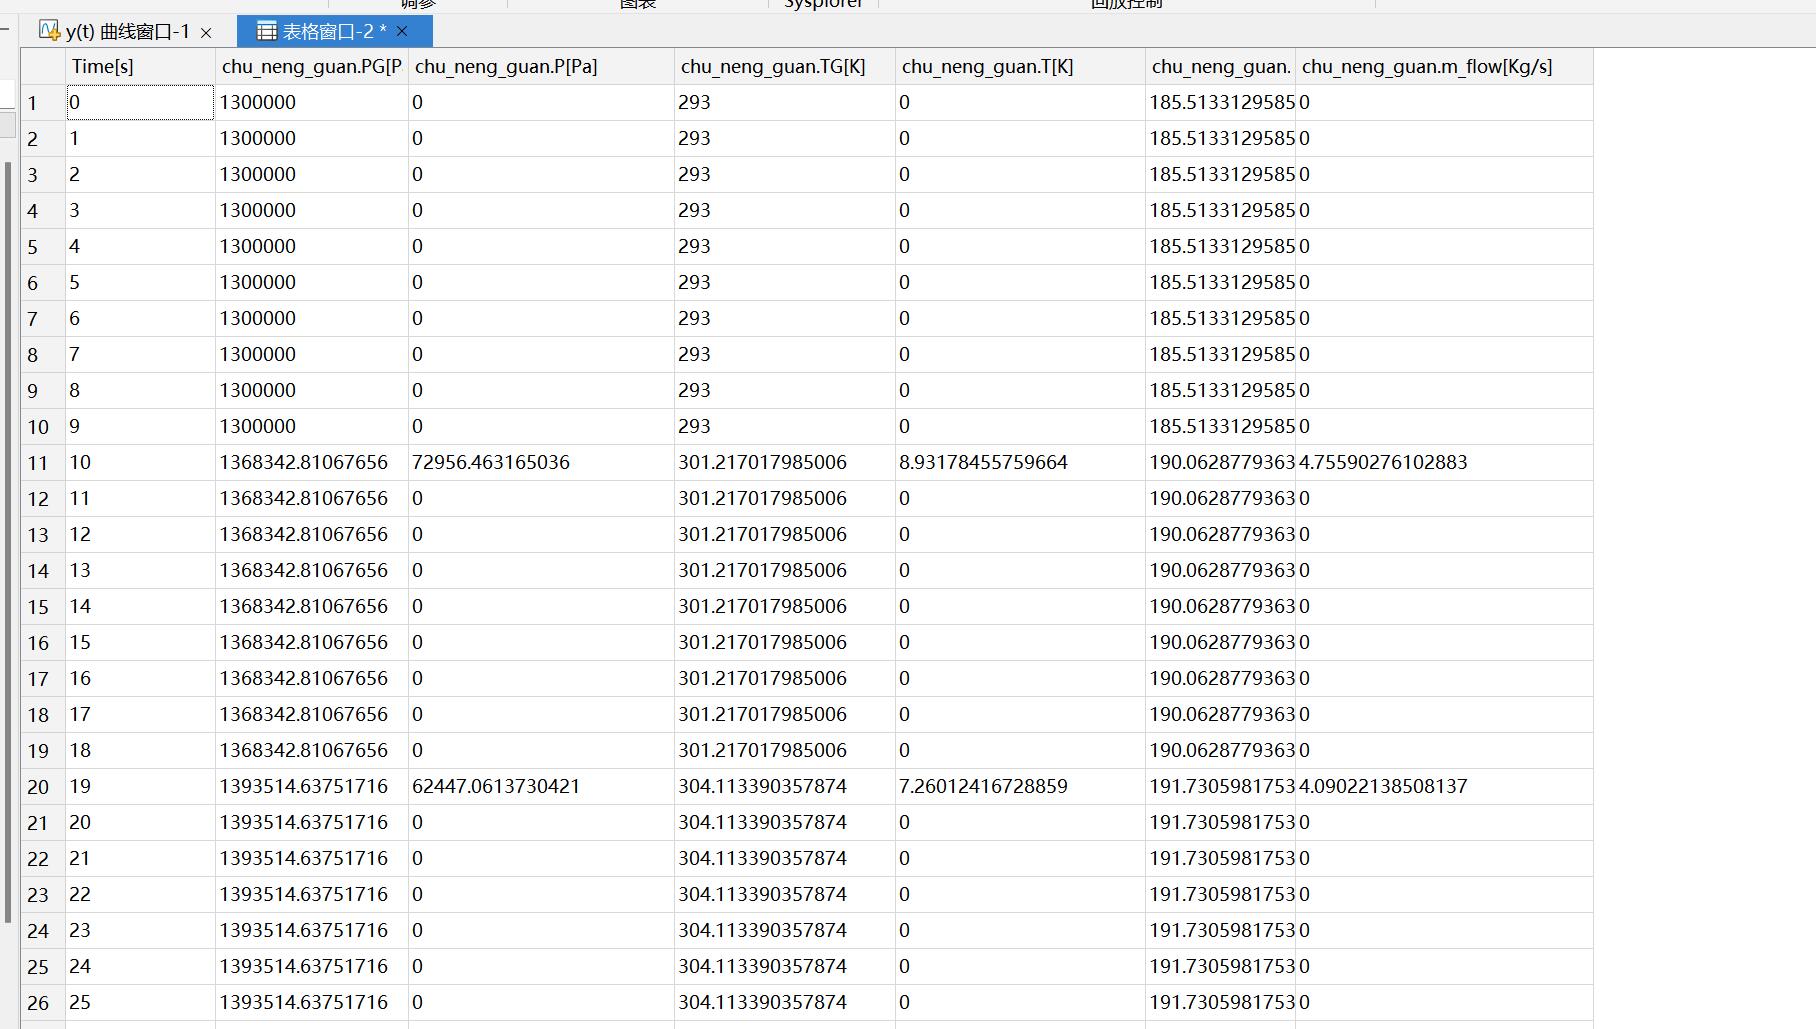Click 191.7305981753 value in row 20
The width and height of the screenshot is (1816, 1029).
pyautogui.click(x=1221, y=786)
